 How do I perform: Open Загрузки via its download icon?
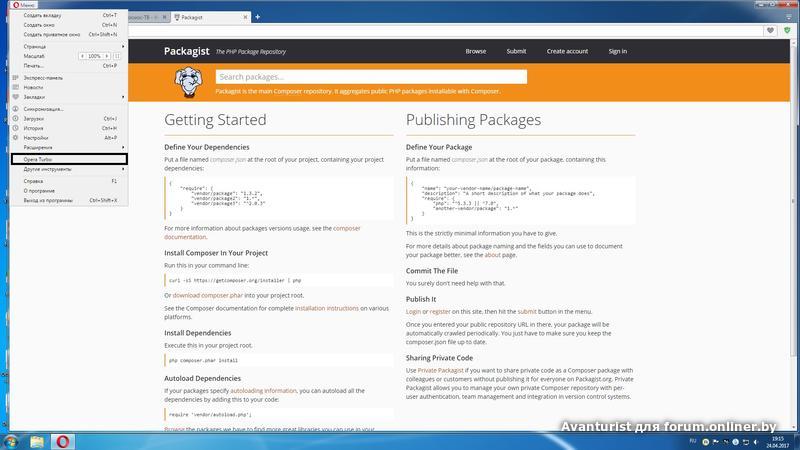[15, 118]
